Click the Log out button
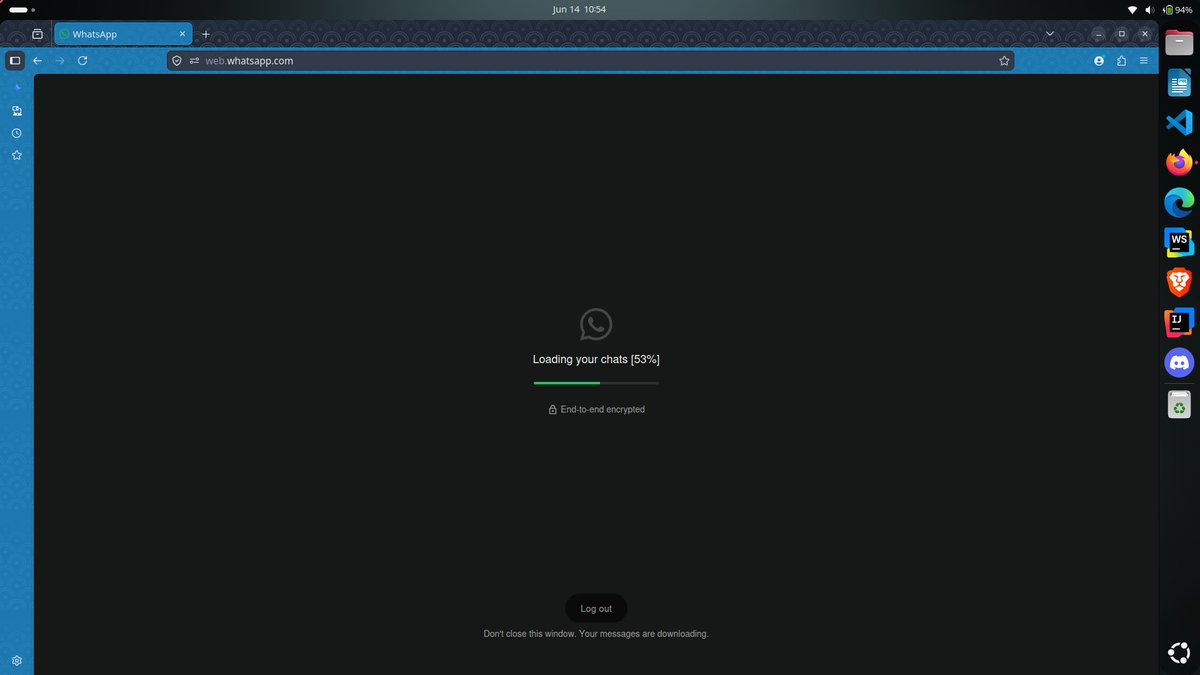The height and width of the screenshot is (675, 1200). 596,608
